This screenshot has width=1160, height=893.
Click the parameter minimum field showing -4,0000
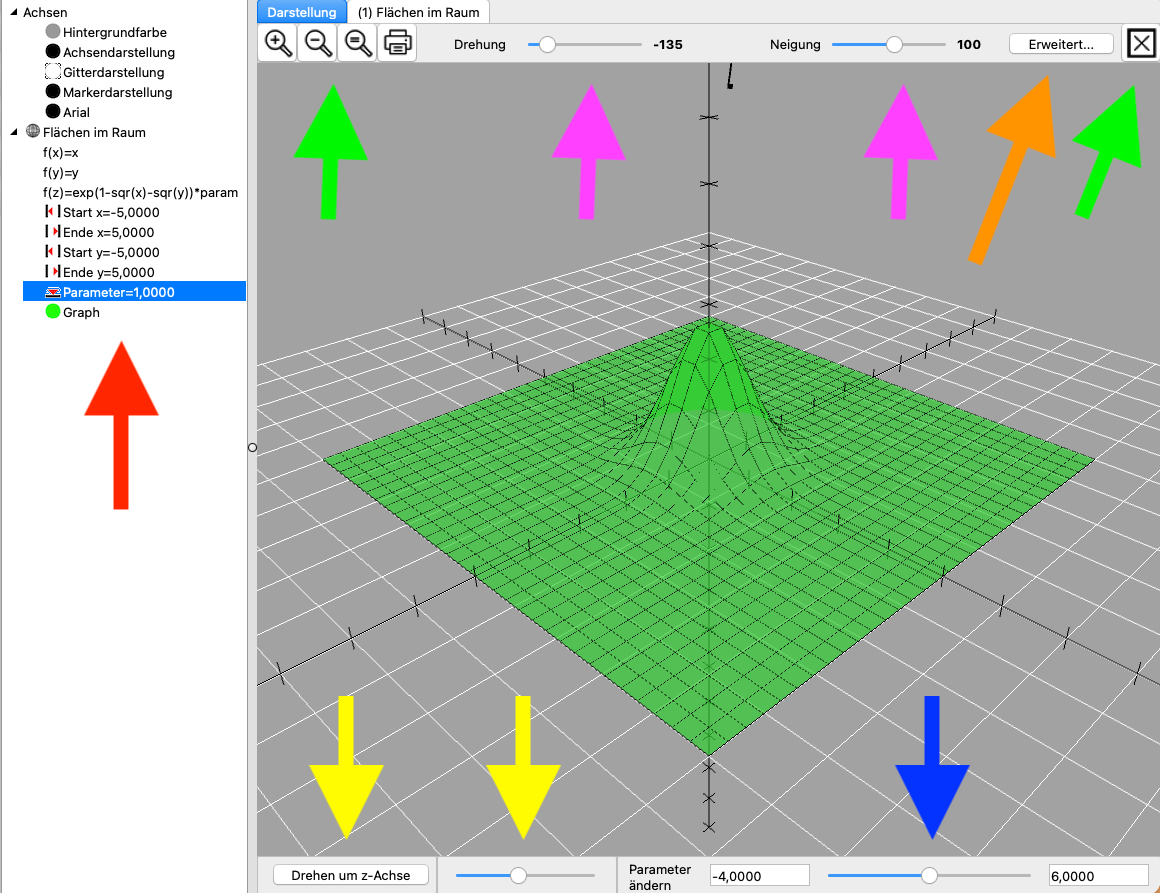(759, 875)
